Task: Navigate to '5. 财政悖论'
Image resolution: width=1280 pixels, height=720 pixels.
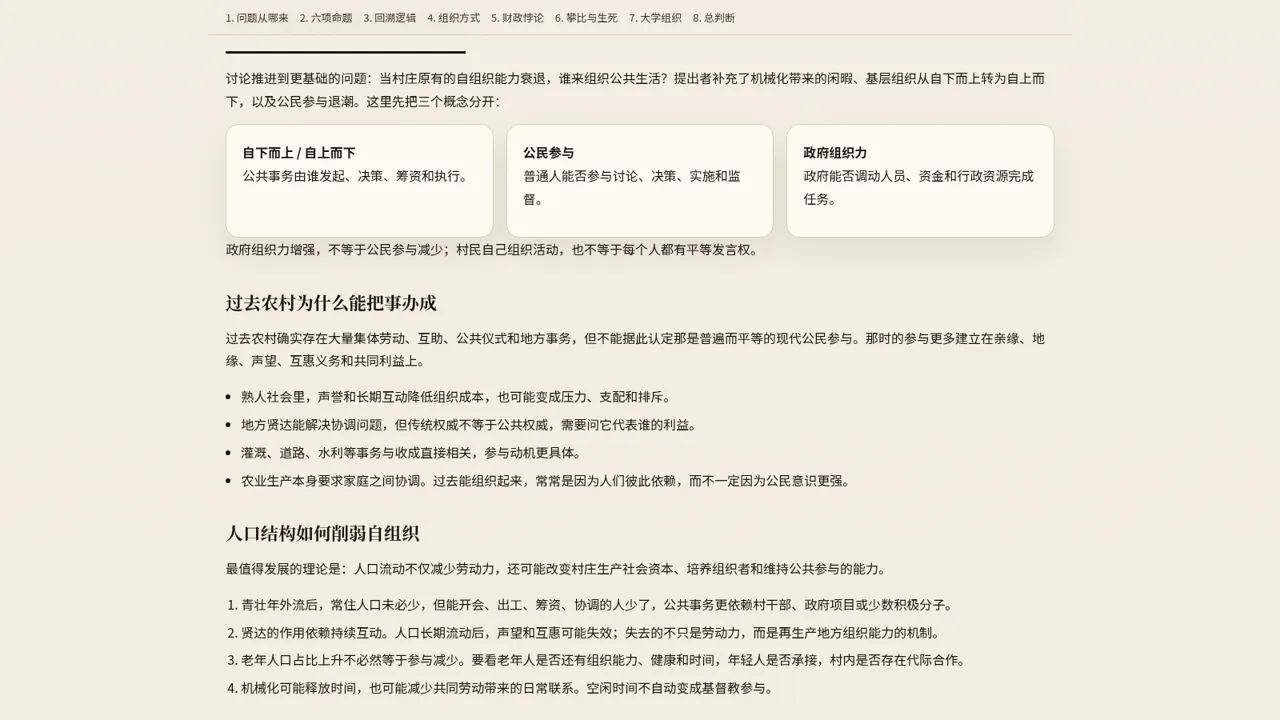Action: click(x=518, y=18)
